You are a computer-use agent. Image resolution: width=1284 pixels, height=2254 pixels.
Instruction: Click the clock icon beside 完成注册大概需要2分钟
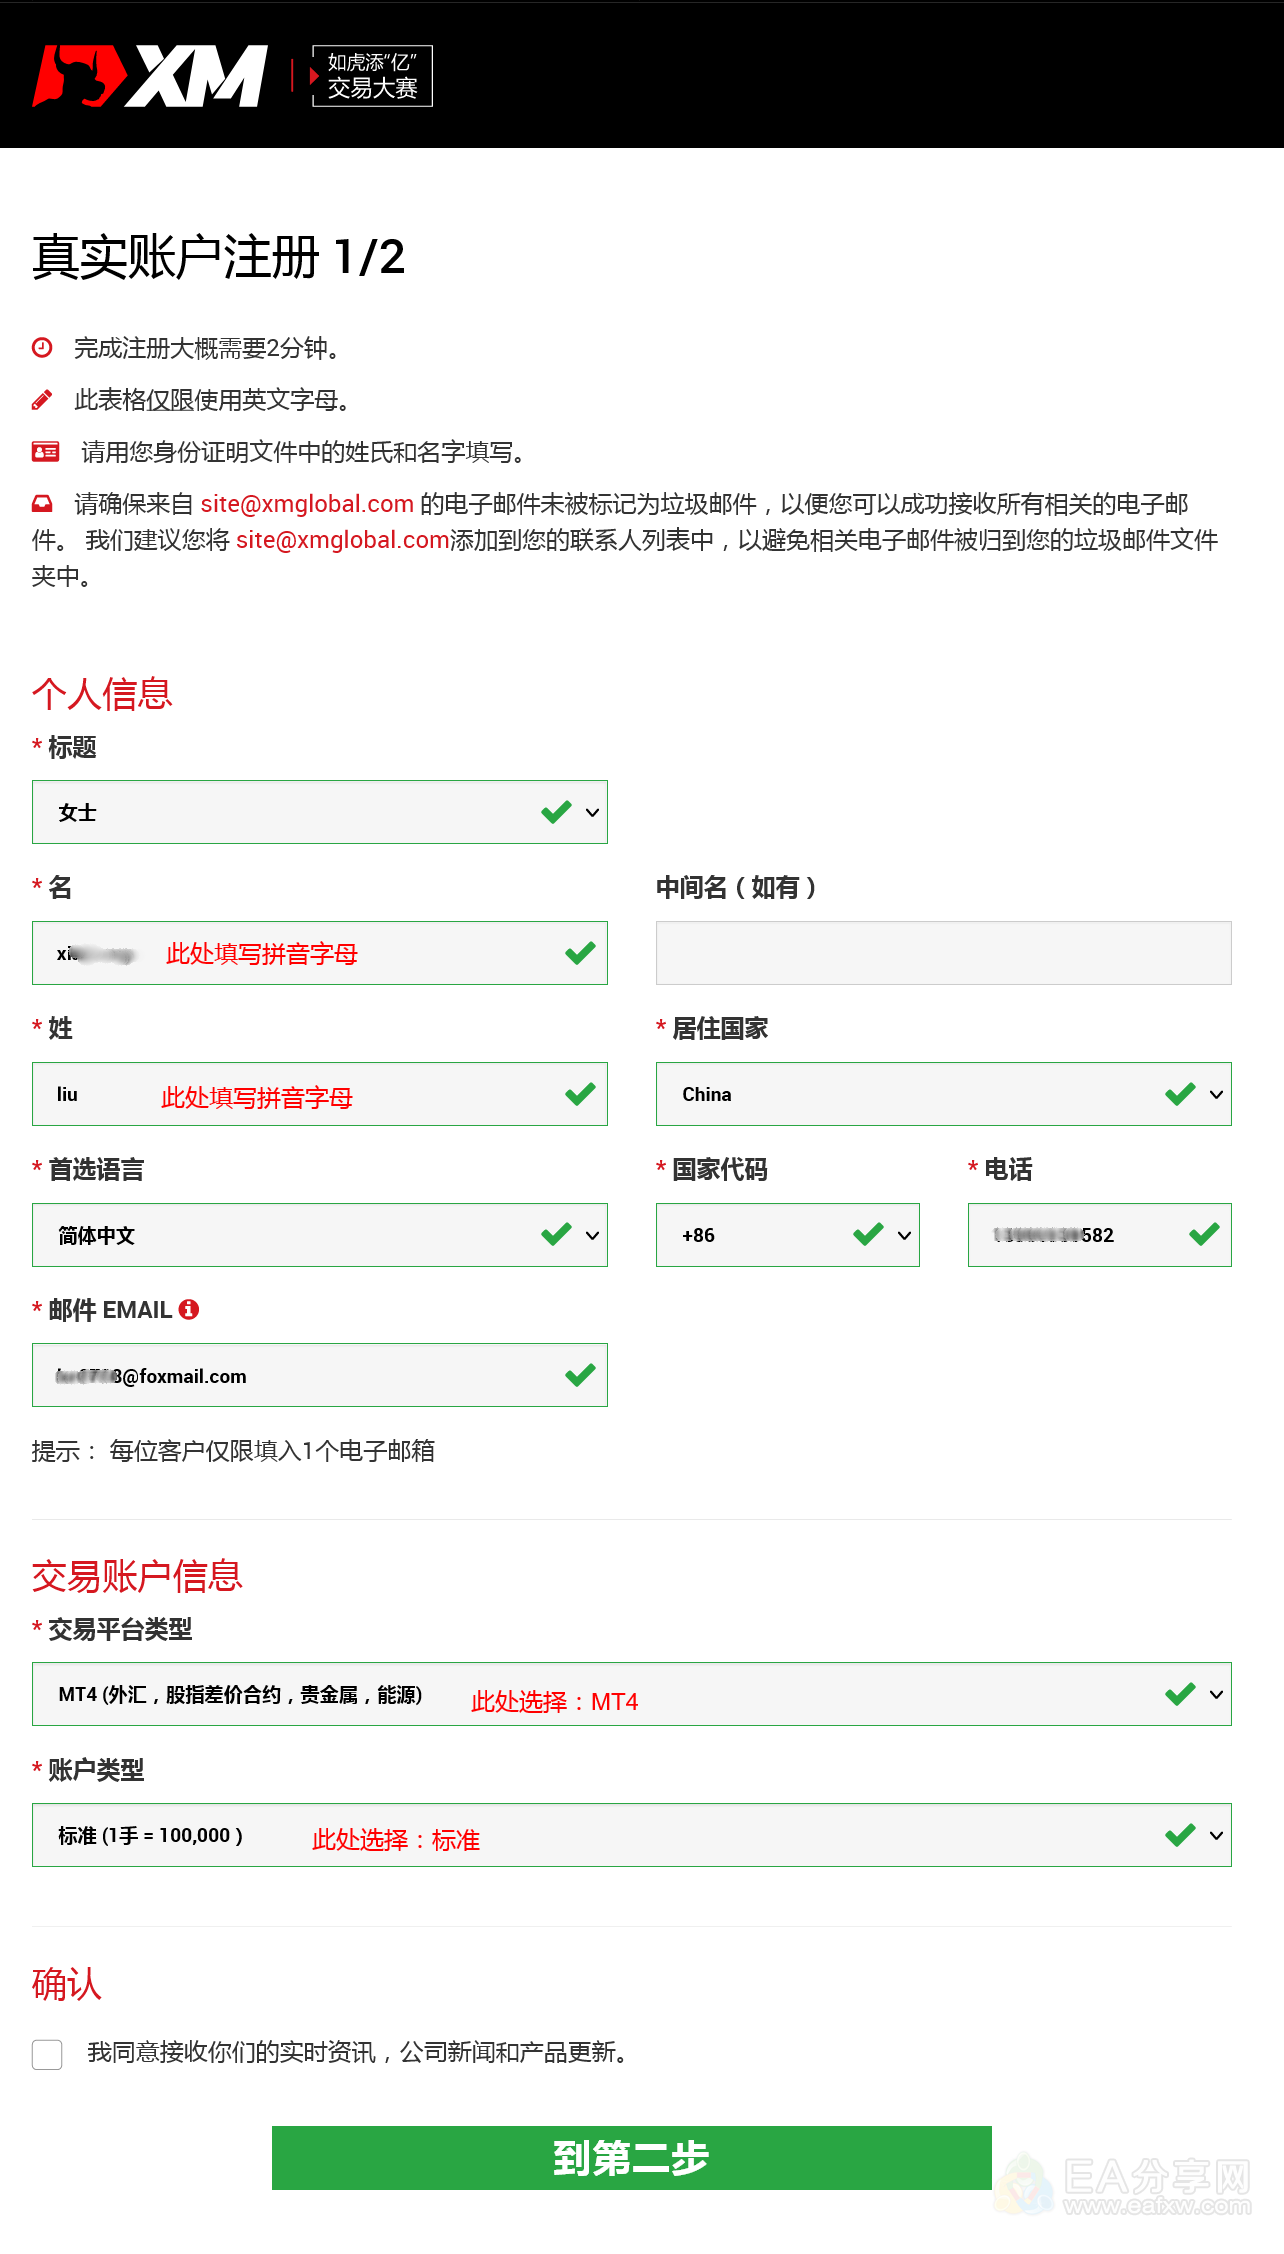pyautogui.click(x=42, y=348)
